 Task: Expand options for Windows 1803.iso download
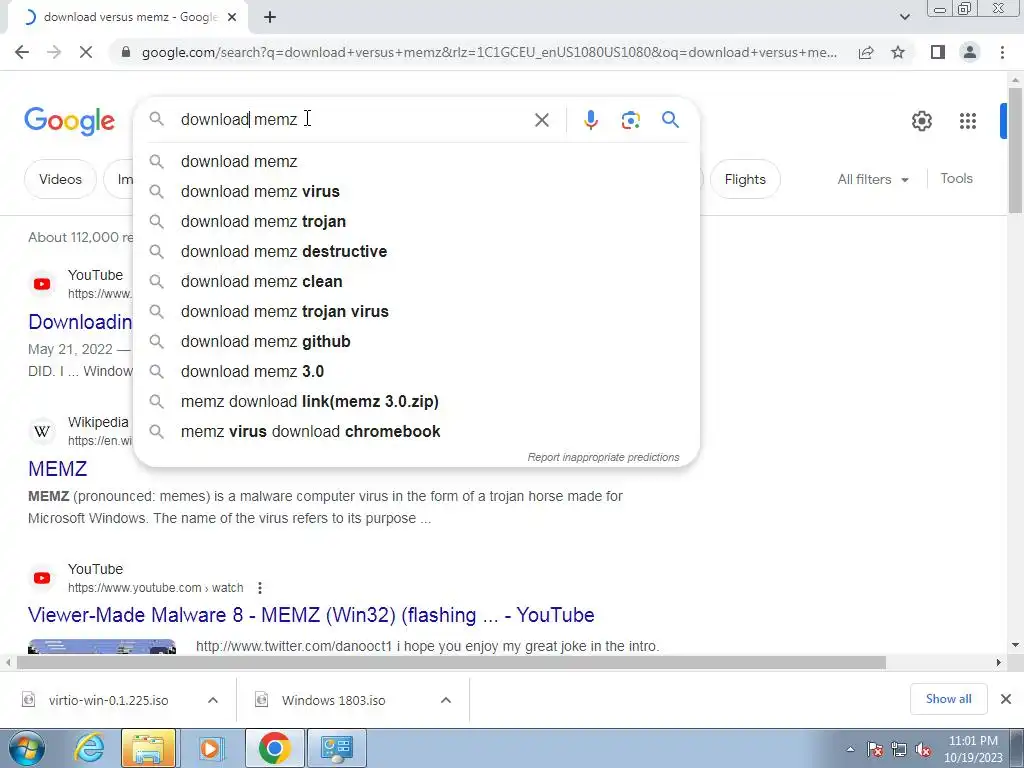[445, 700]
